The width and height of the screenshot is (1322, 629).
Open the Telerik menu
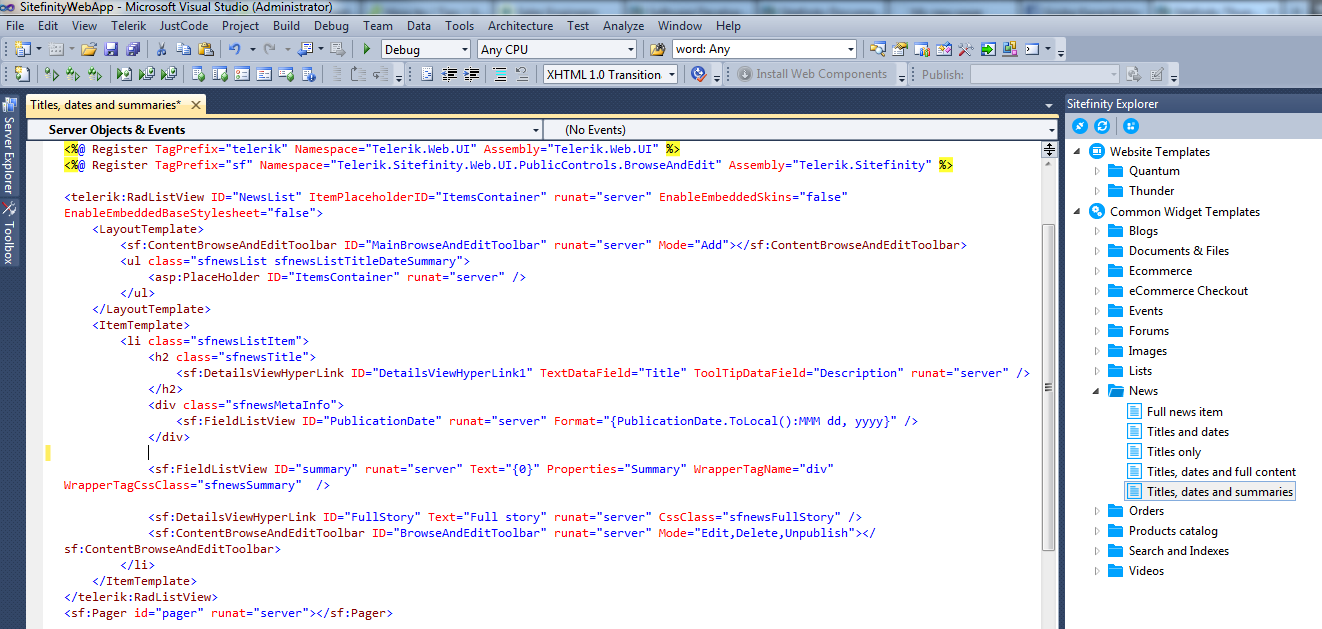[128, 26]
